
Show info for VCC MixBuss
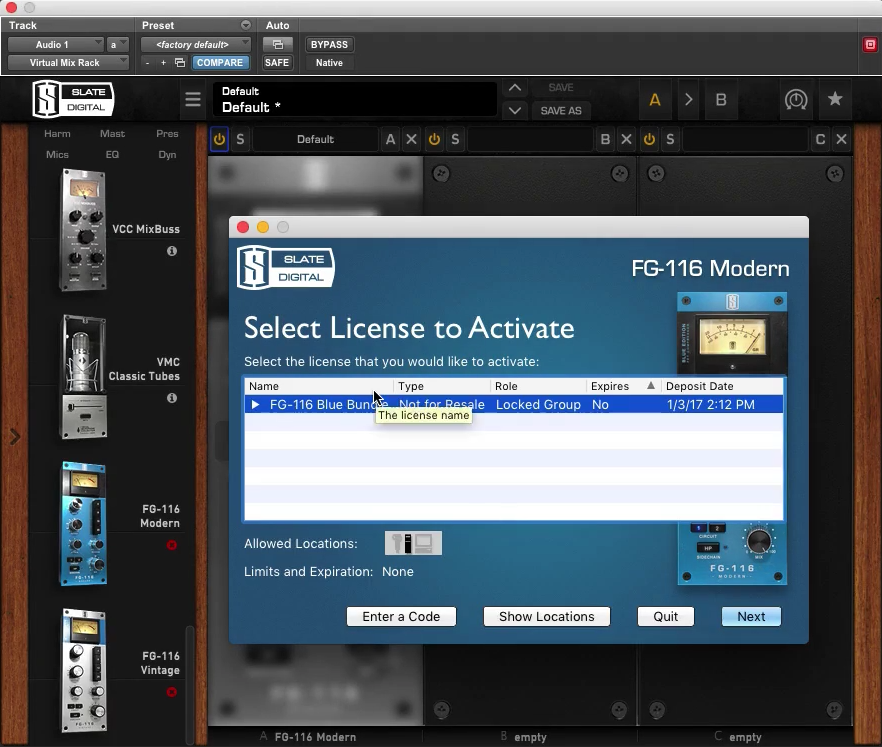tap(172, 251)
